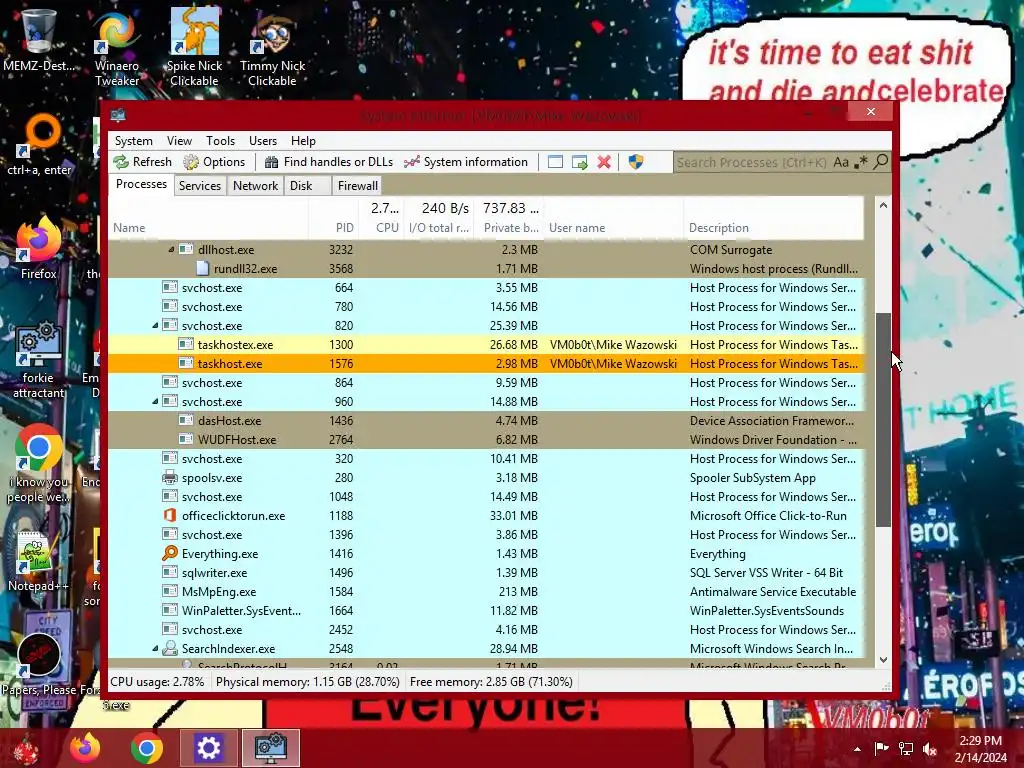Click the forkie attractant desktop icon
This screenshot has height=768, width=1024.
[39, 359]
